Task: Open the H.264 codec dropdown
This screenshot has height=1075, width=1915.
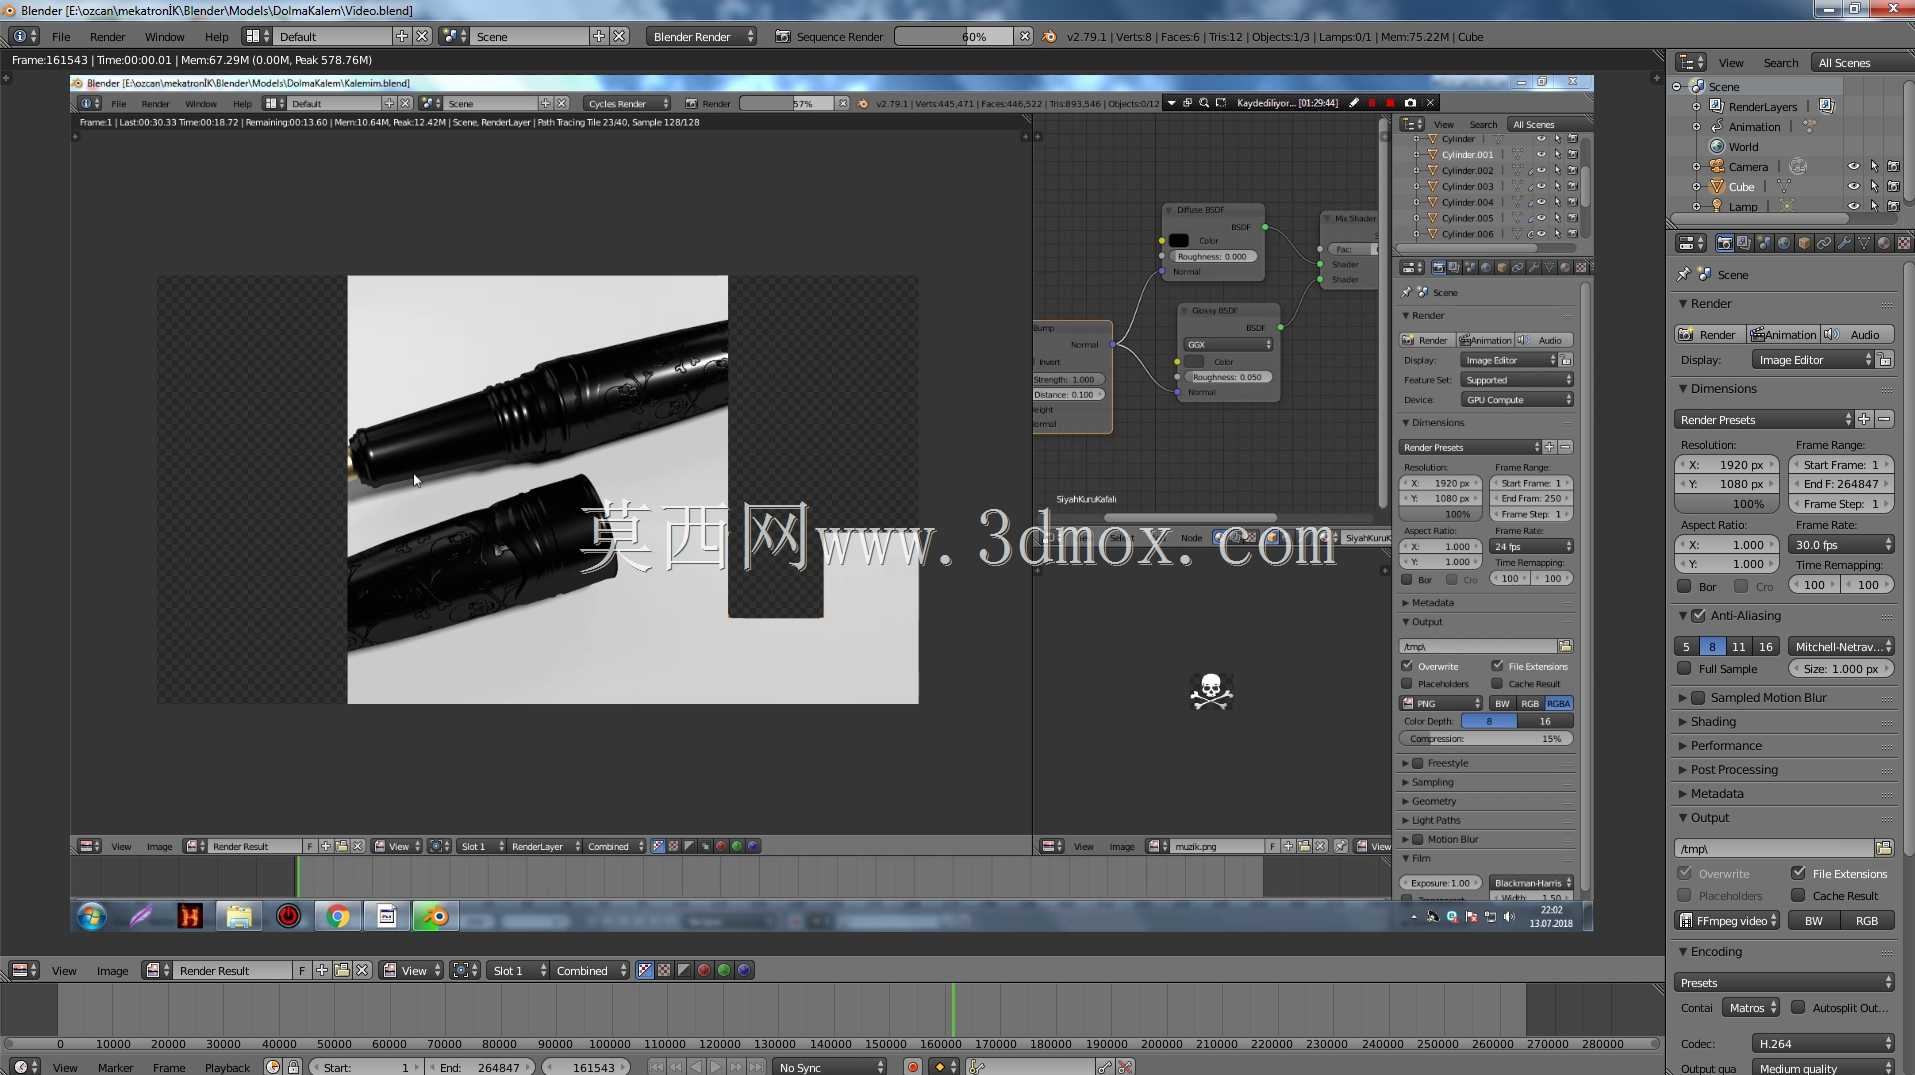Action: pyautogui.click(x=1824, y=1044)
